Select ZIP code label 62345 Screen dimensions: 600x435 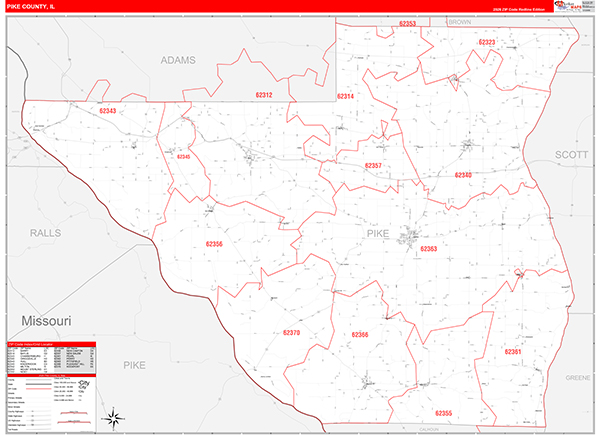183,157
